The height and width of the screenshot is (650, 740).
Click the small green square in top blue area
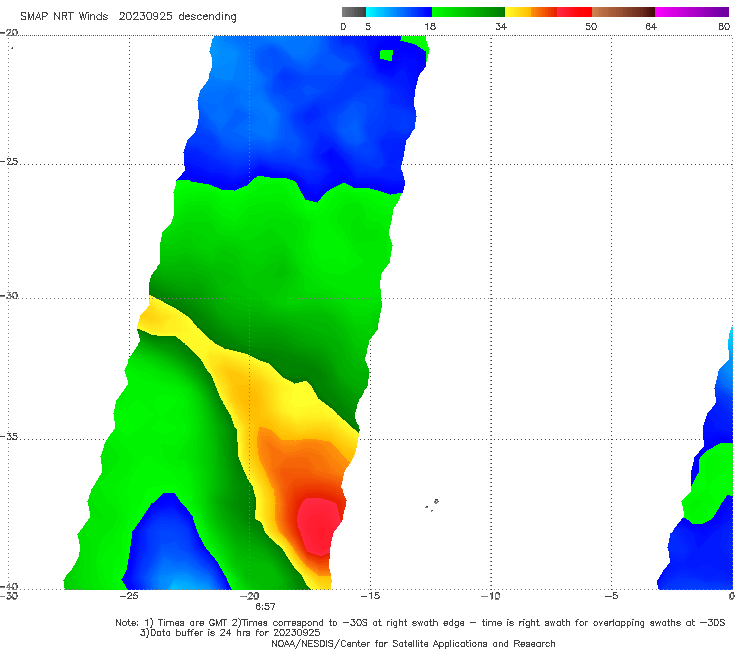point(387,55)
